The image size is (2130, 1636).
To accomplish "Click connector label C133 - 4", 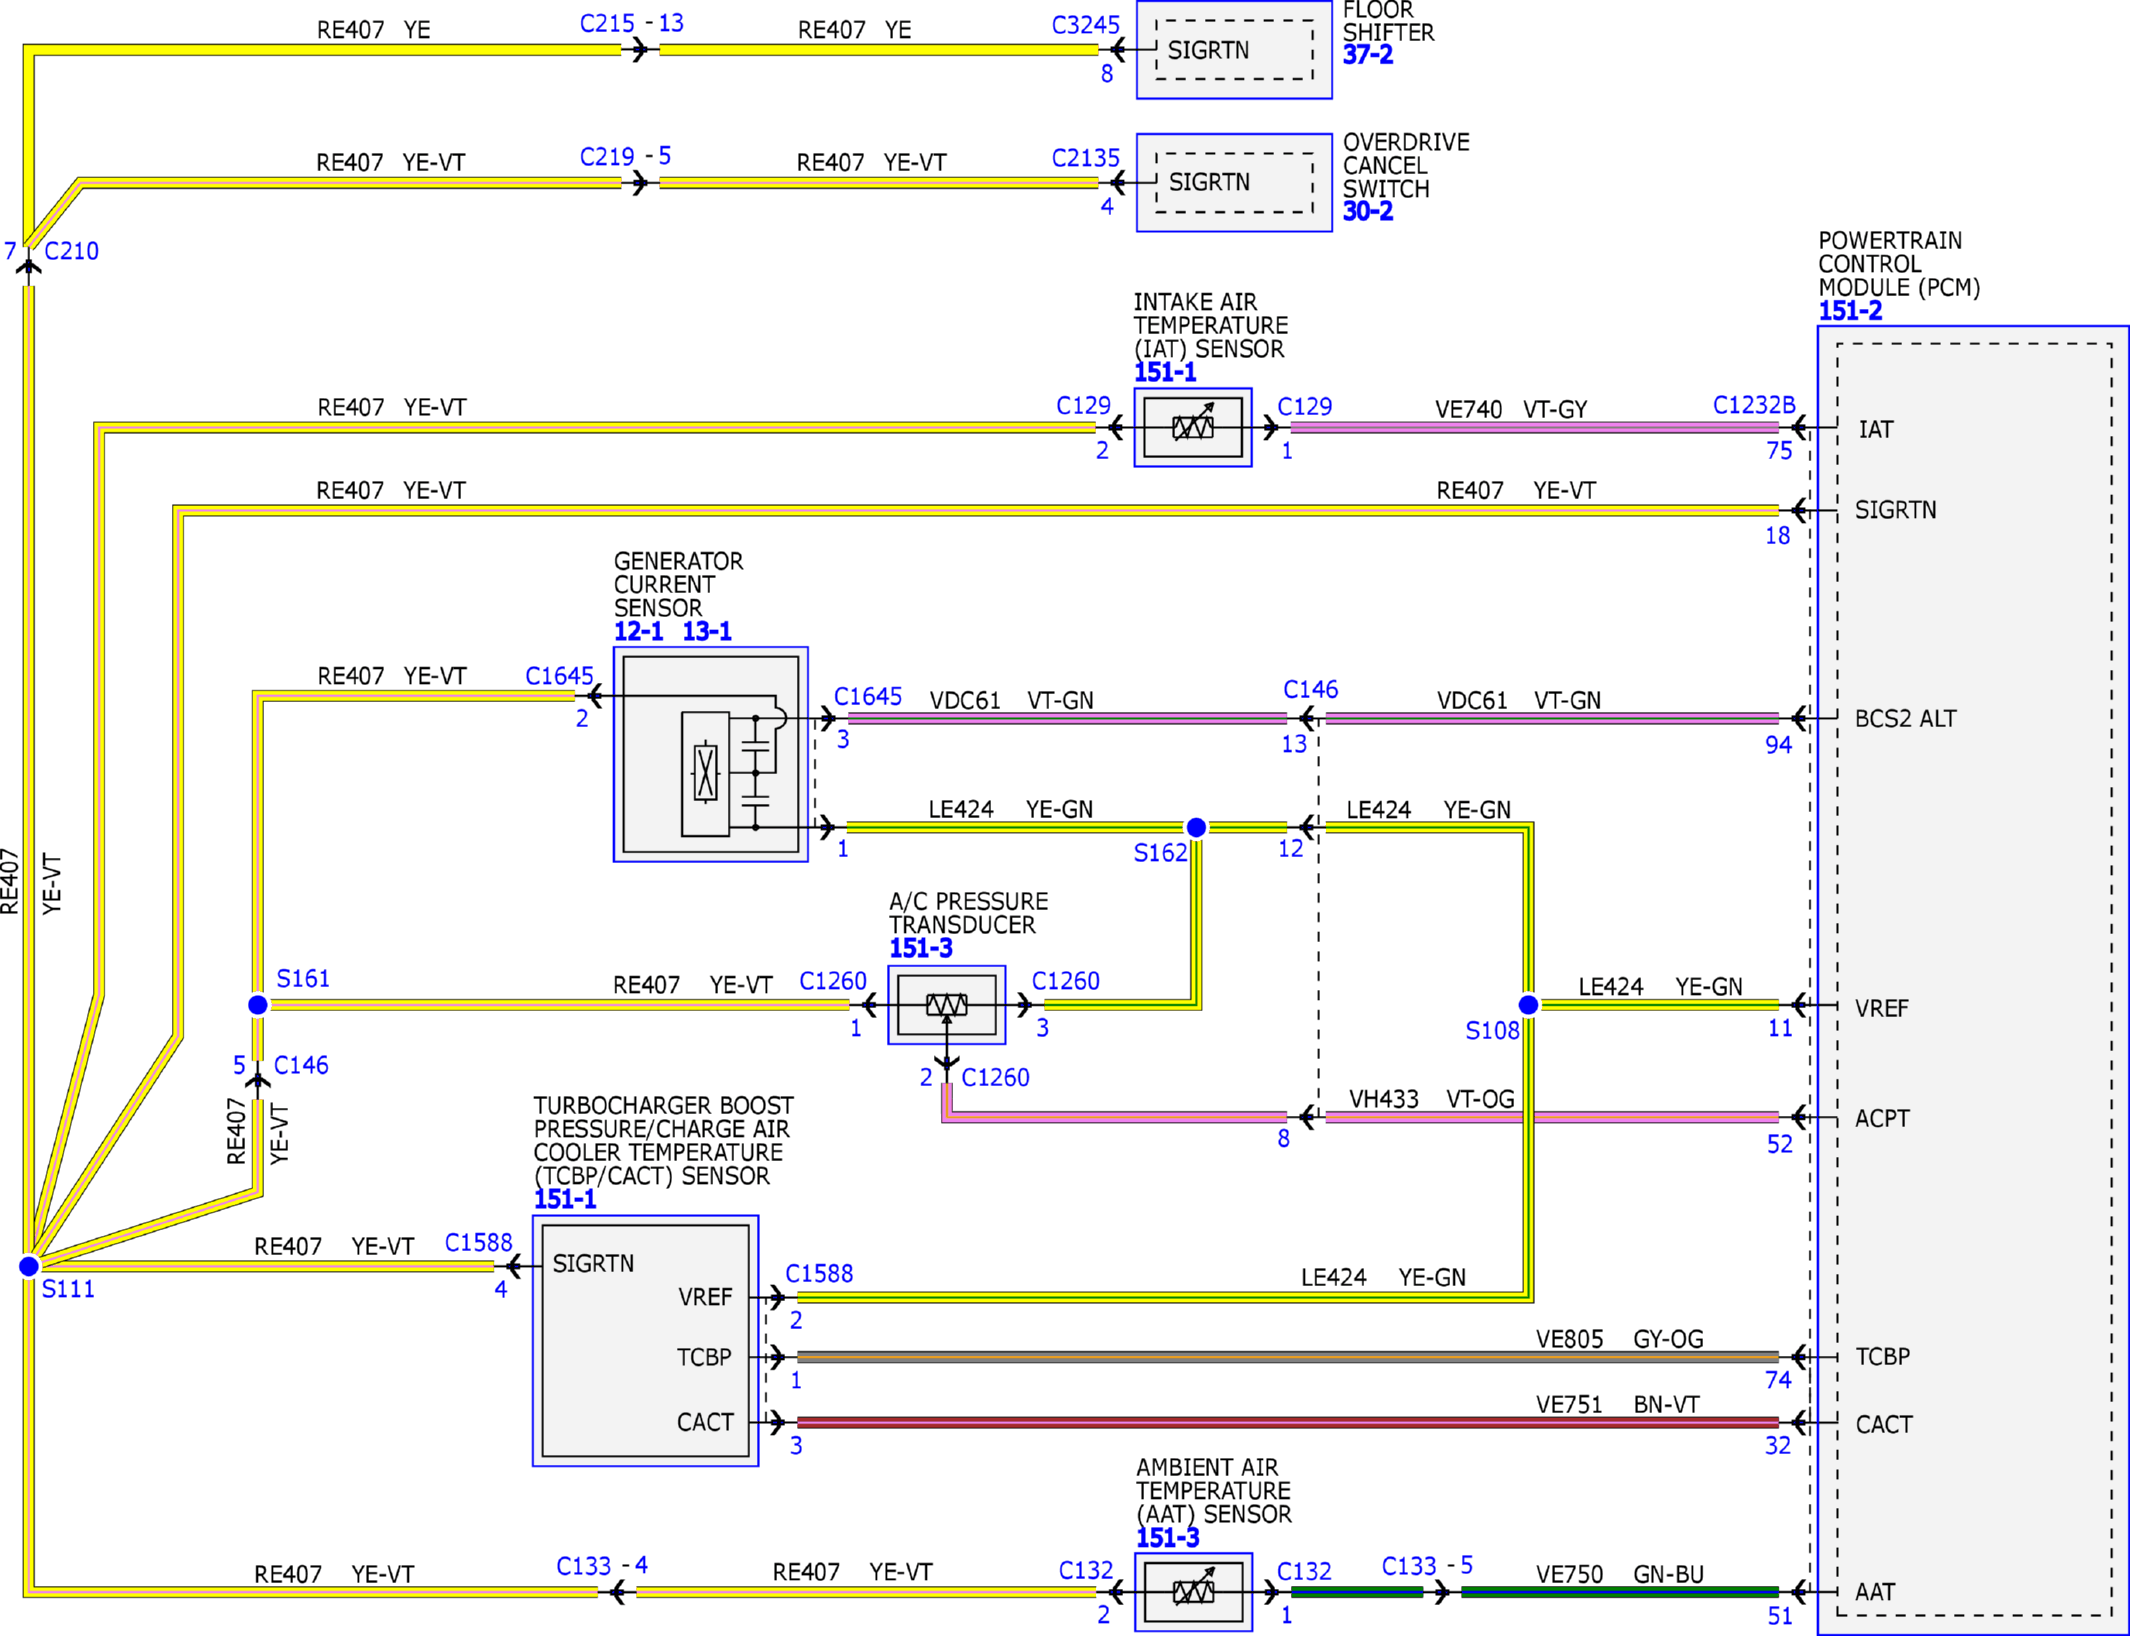I will [602, 1566].
